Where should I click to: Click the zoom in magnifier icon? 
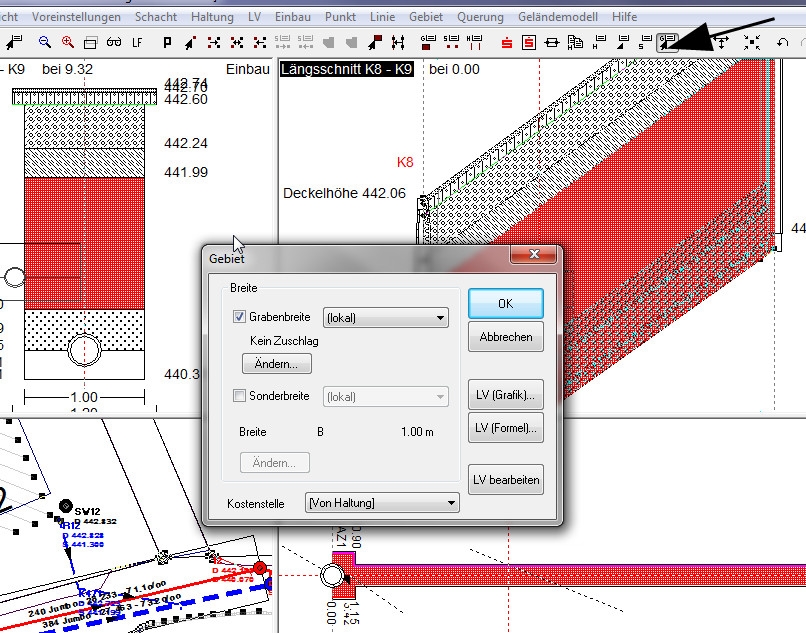(67, 42)
